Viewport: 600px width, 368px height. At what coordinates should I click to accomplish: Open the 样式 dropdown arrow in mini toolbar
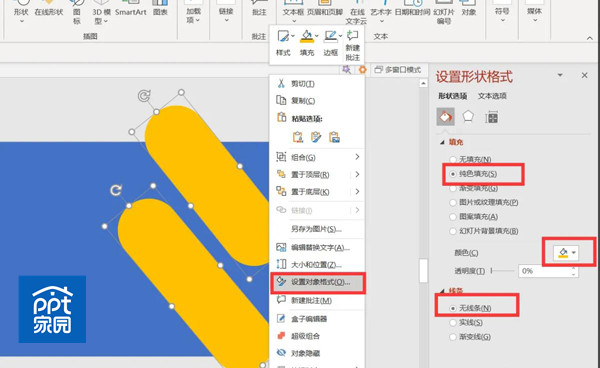[293, 36]
